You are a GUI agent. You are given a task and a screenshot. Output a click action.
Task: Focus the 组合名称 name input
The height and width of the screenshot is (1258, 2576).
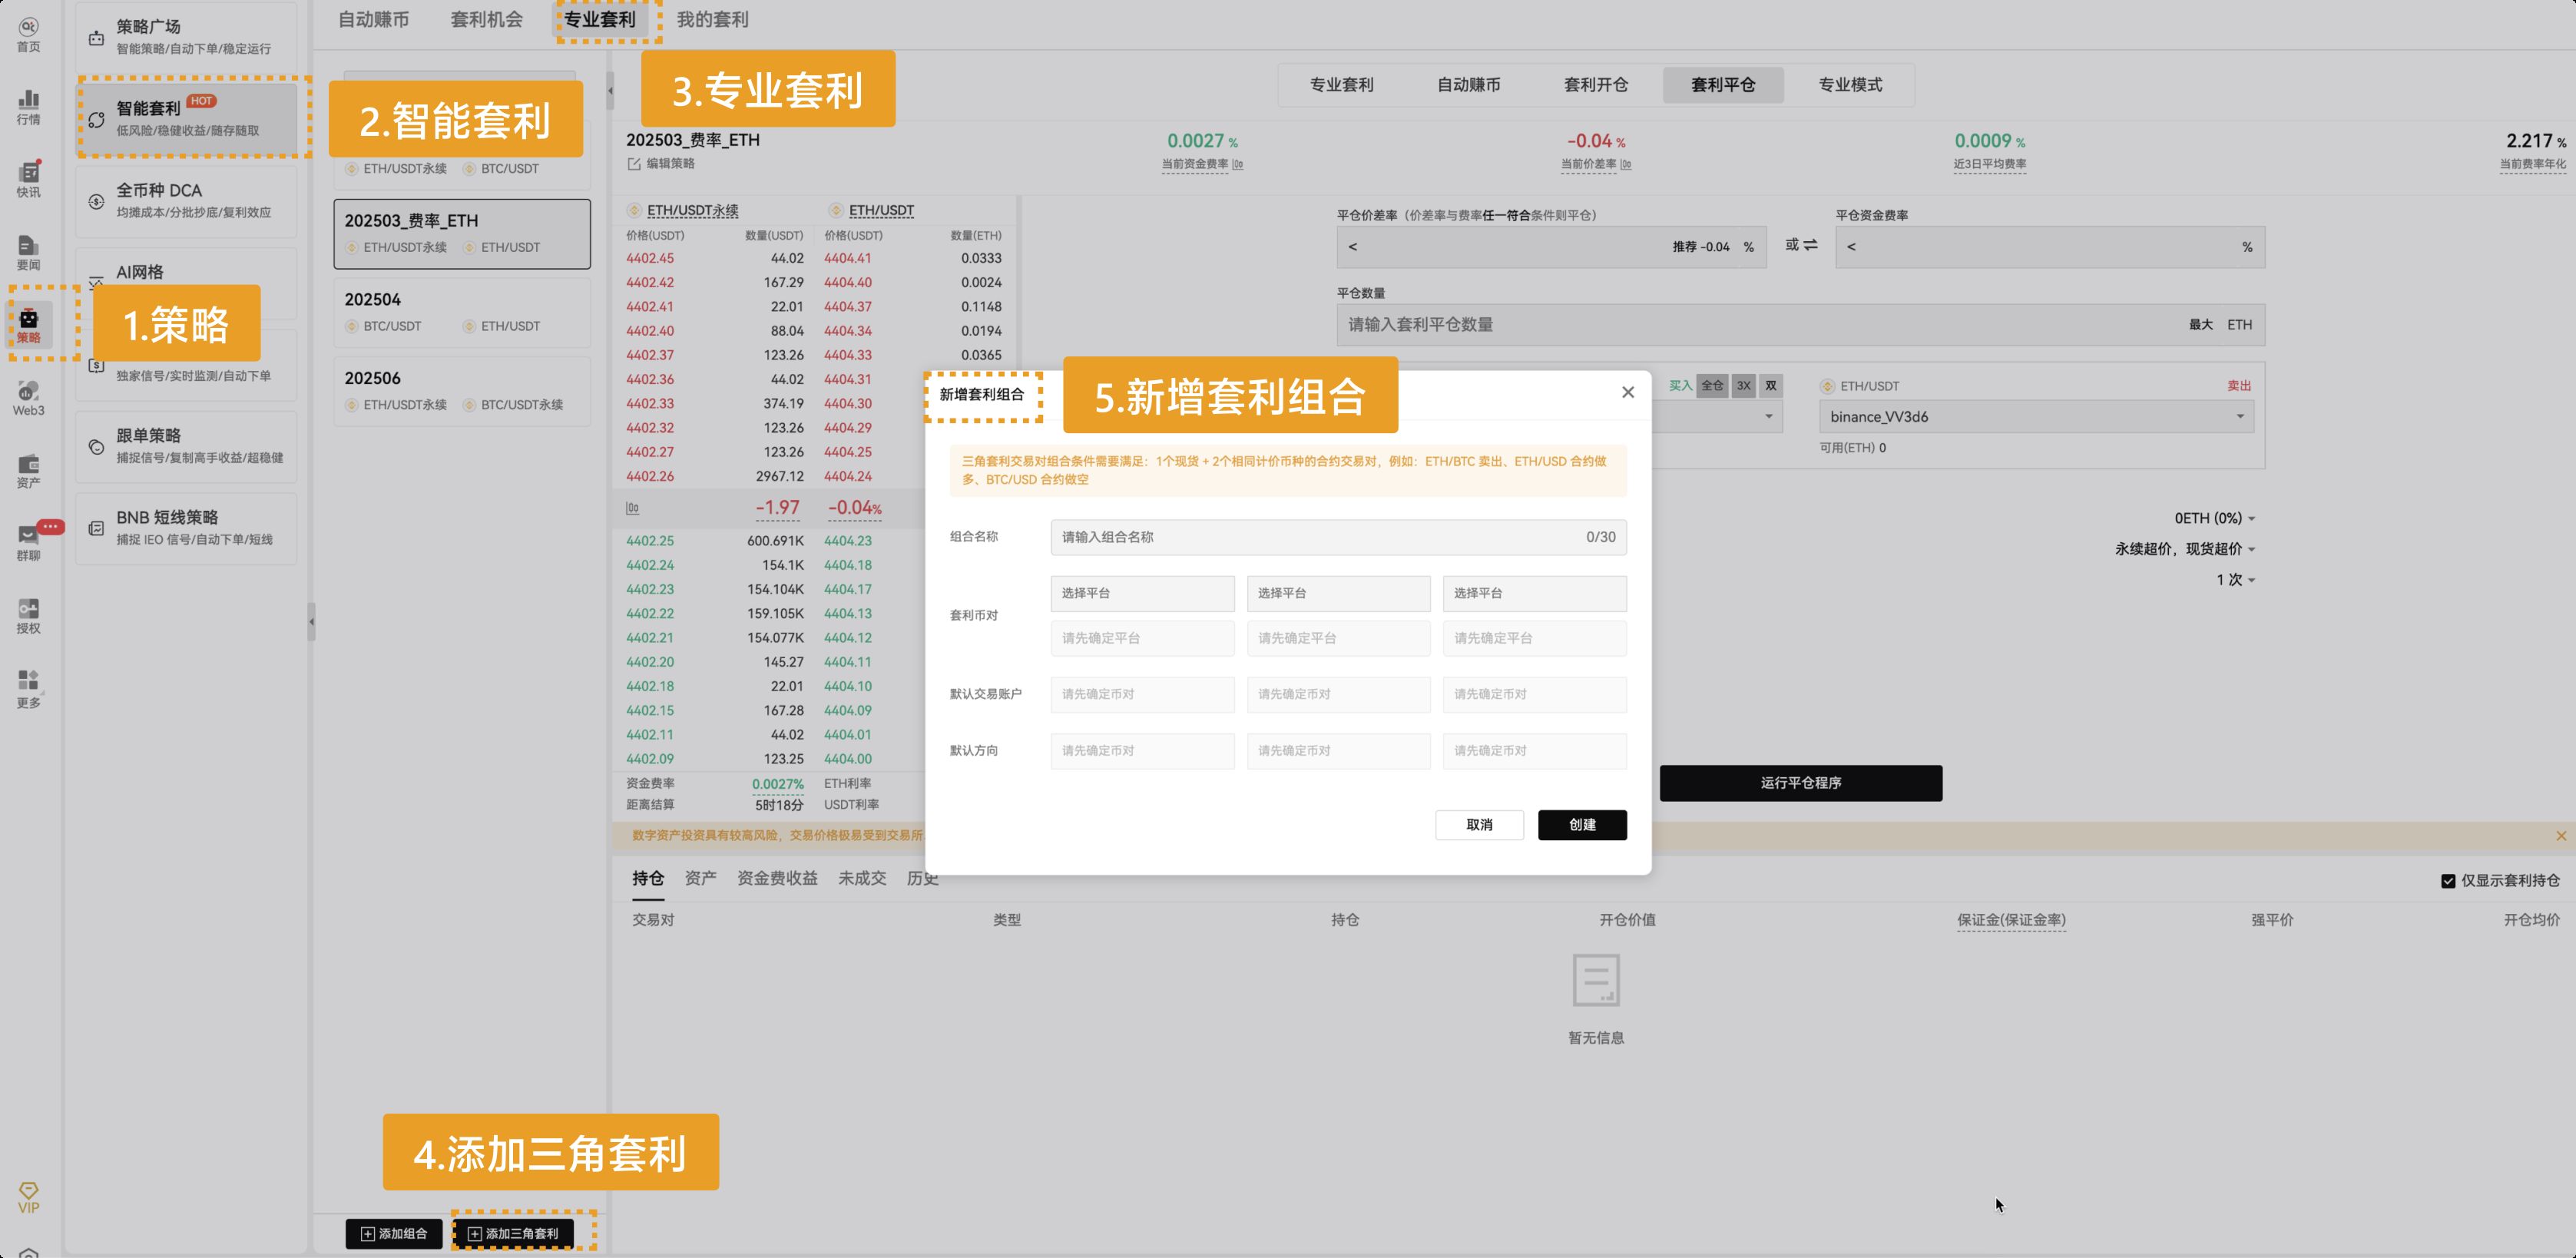[1338, 537]
